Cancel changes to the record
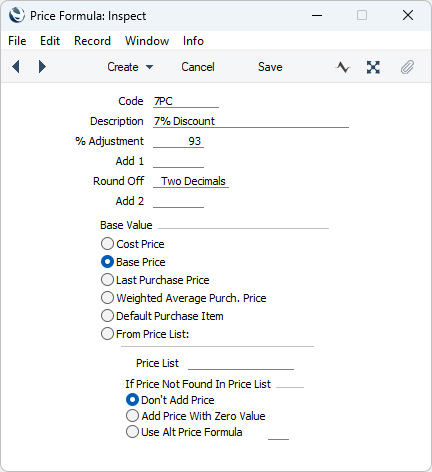 [198, 67]
